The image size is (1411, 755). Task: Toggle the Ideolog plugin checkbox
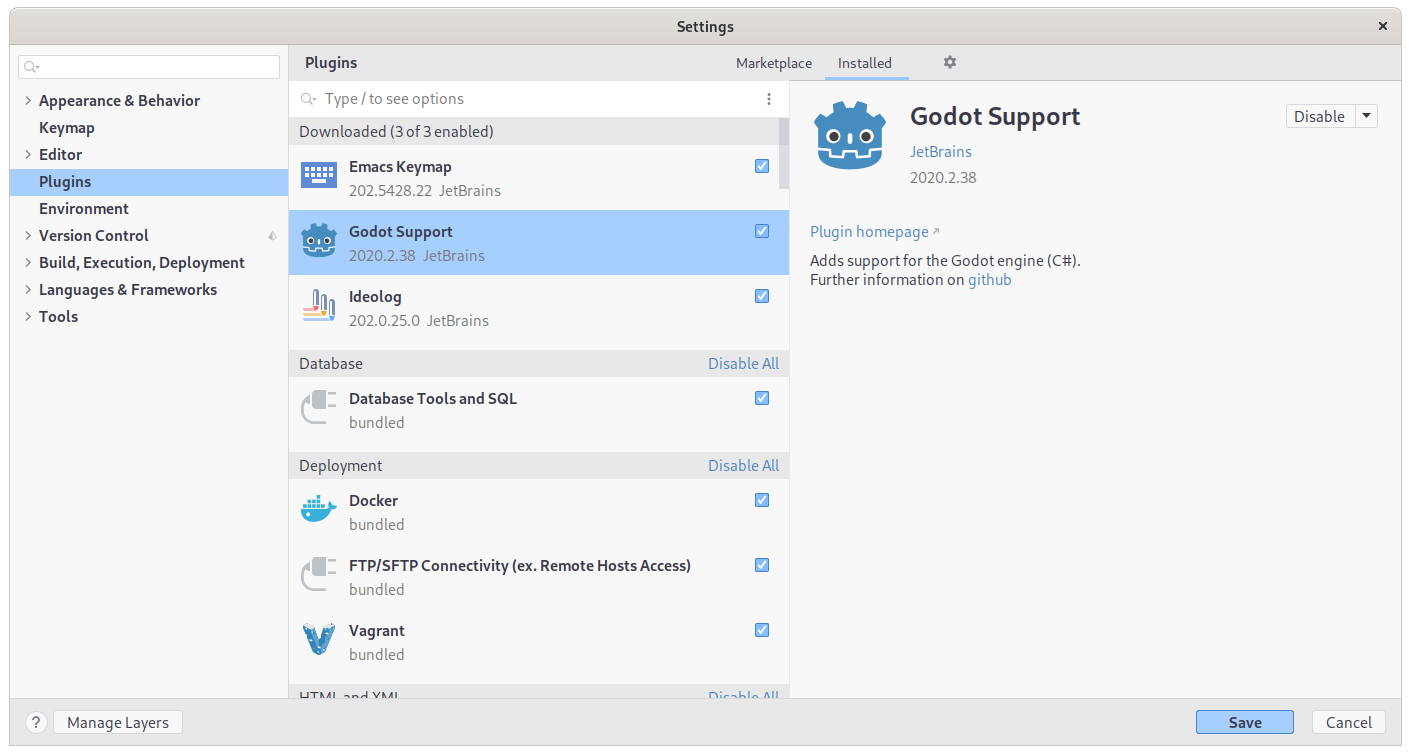(762, 296)
